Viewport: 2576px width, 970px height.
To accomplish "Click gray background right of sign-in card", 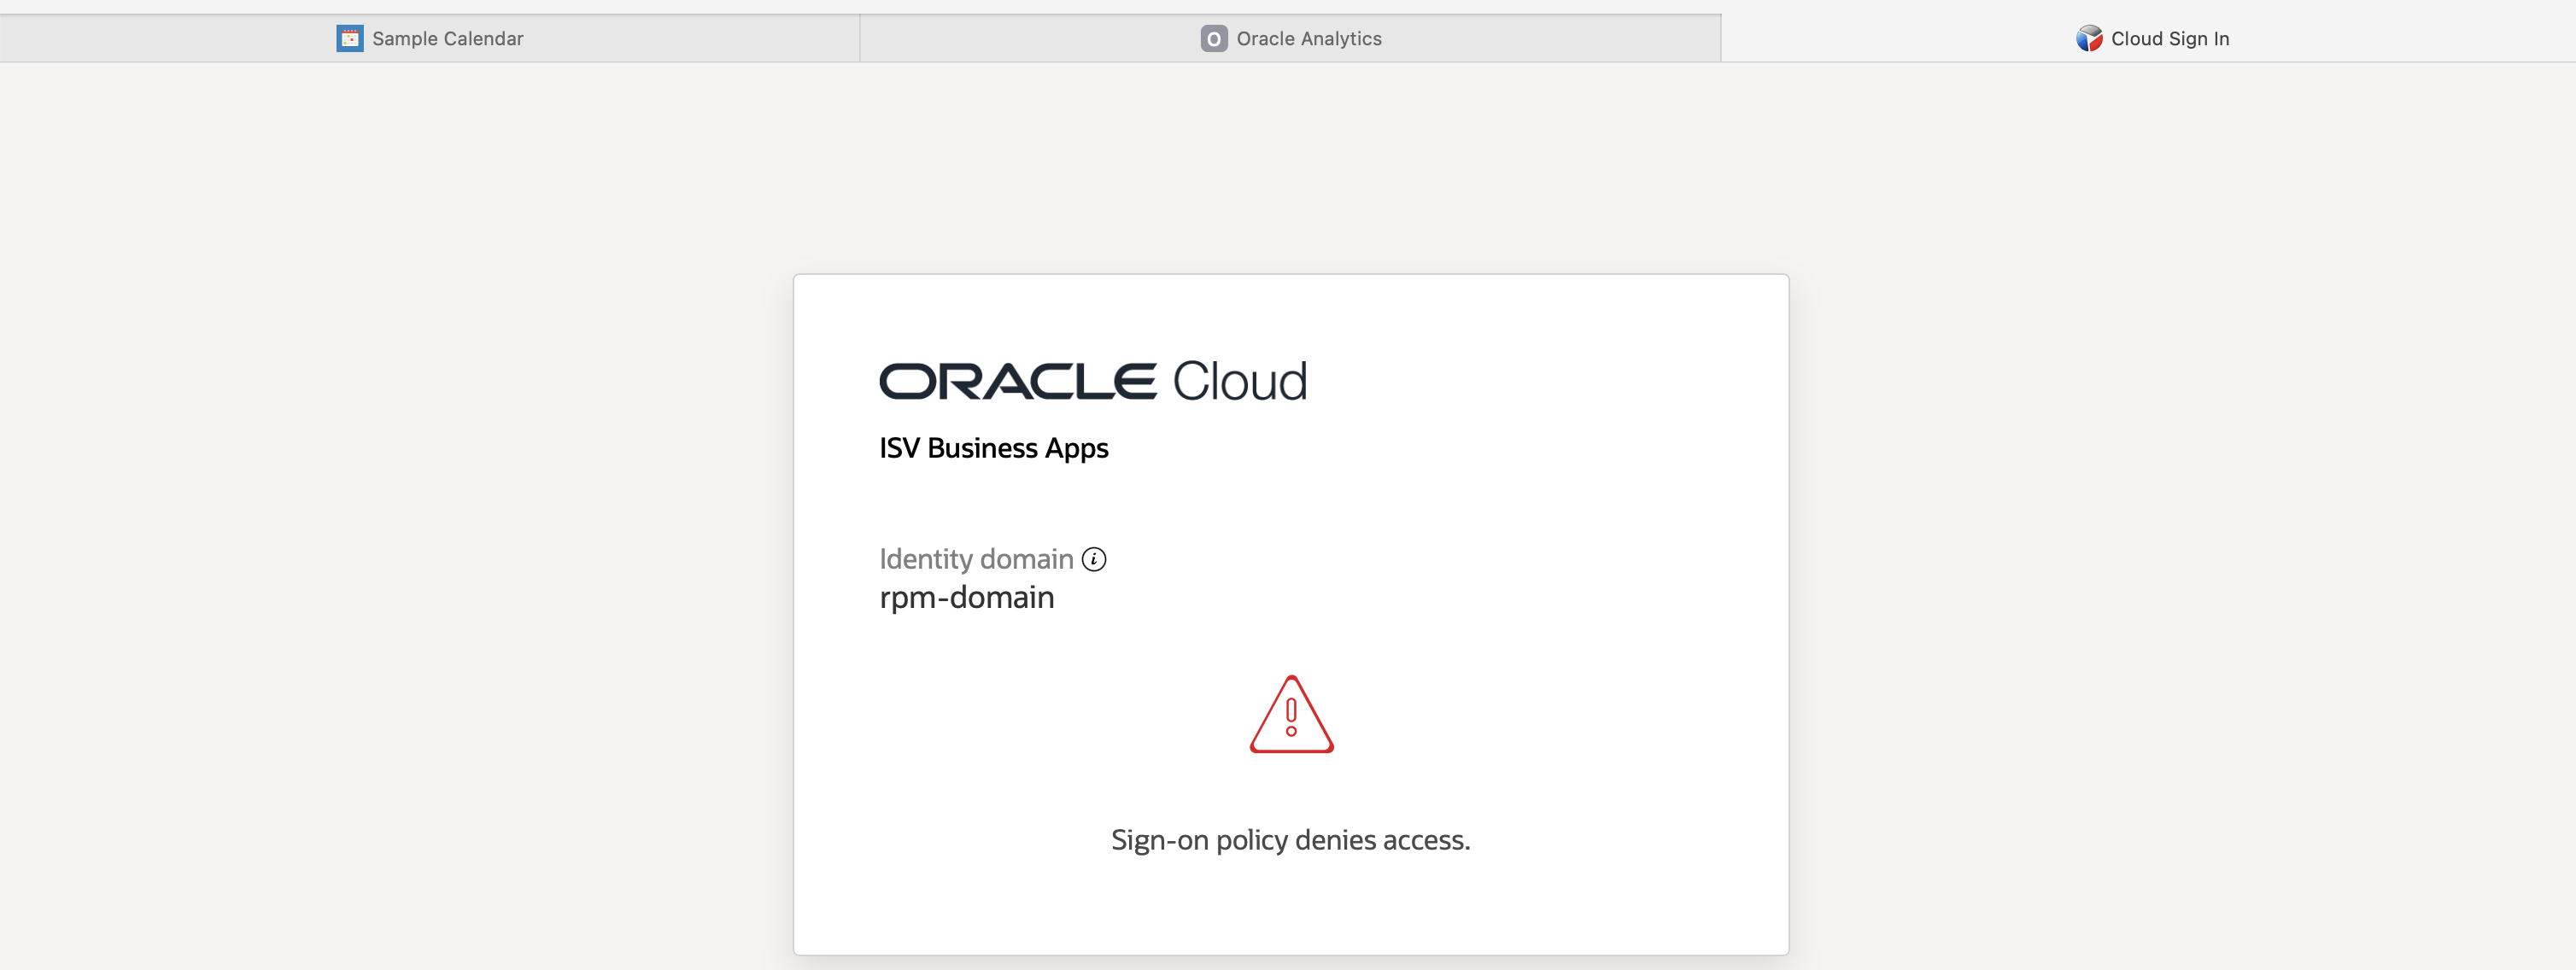I will (2180, 550).
